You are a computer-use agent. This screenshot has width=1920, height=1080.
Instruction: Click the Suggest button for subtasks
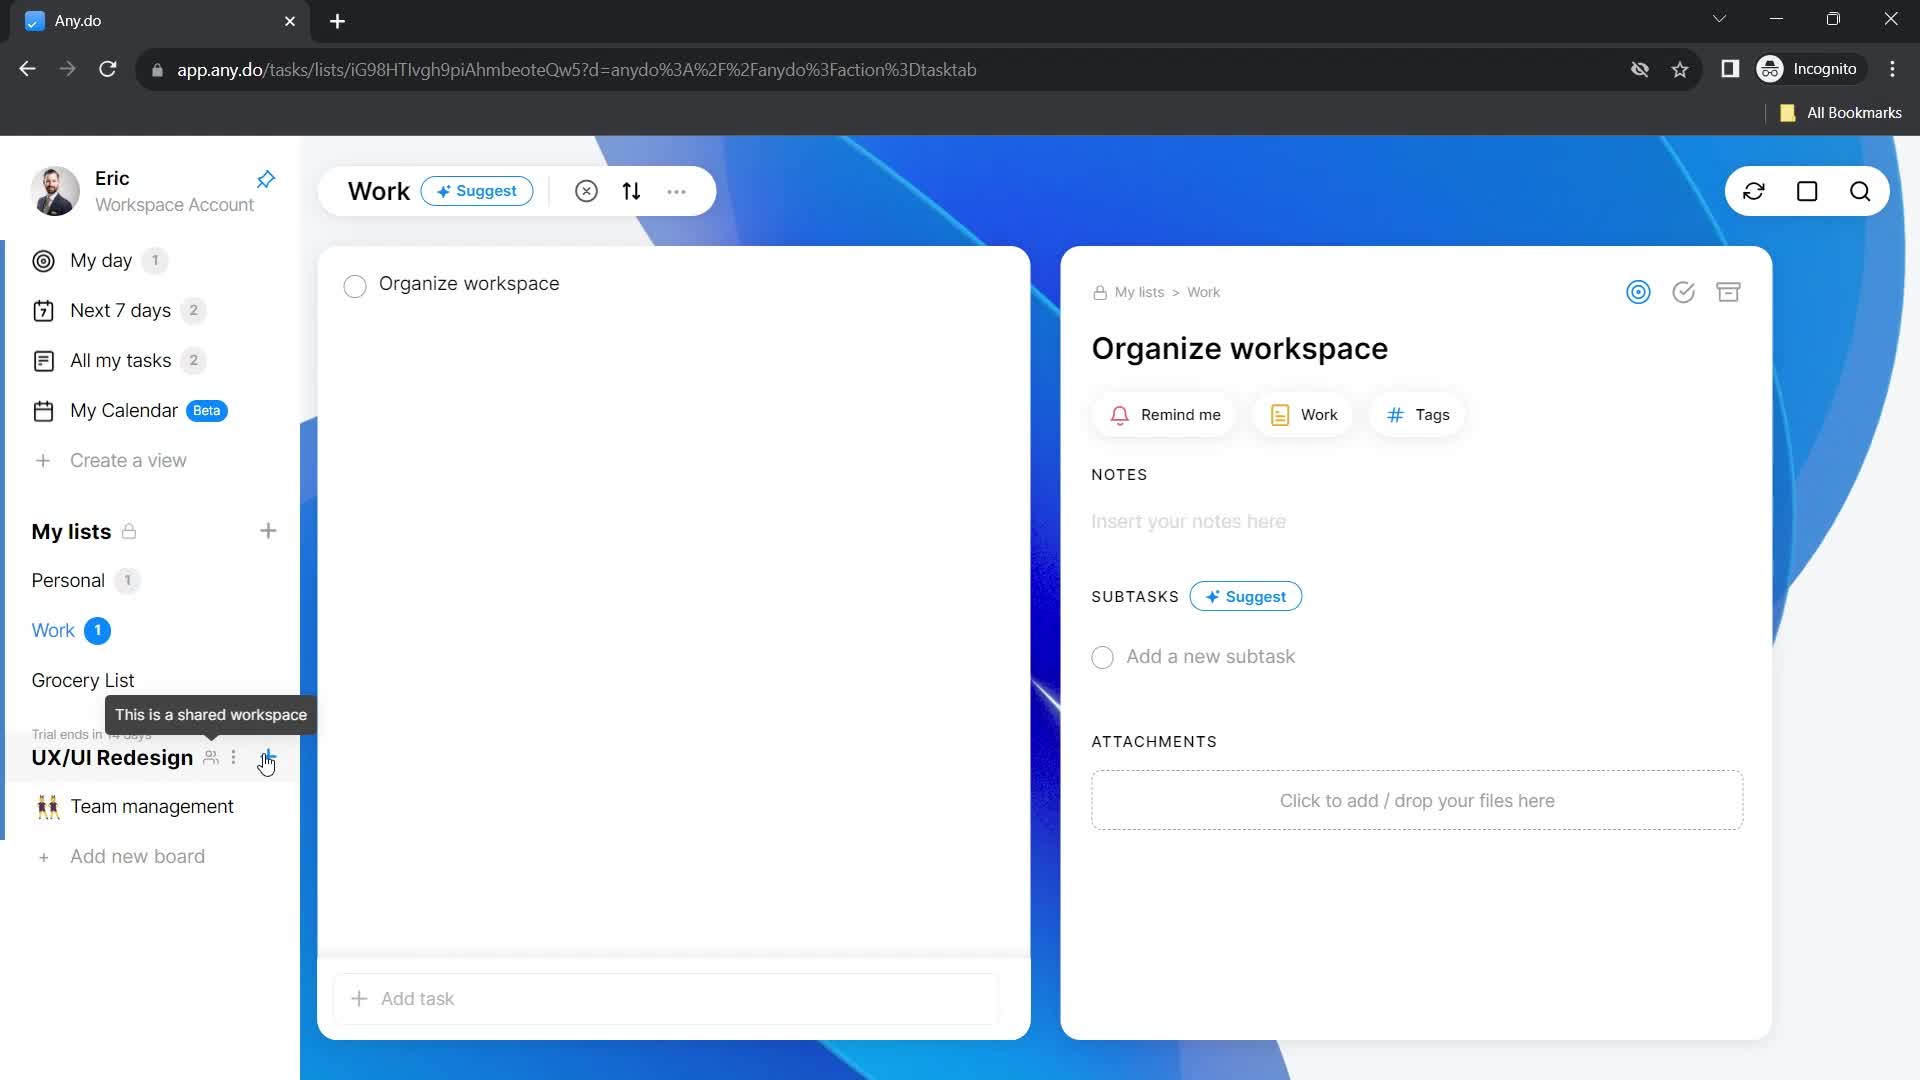coord(1247,596)
